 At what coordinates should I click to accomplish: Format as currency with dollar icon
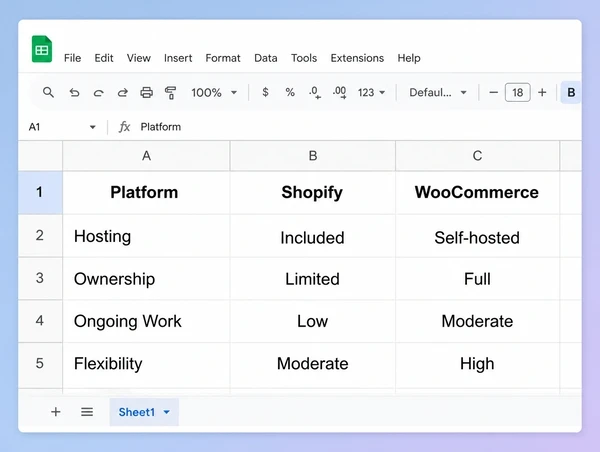pos(265,92)
